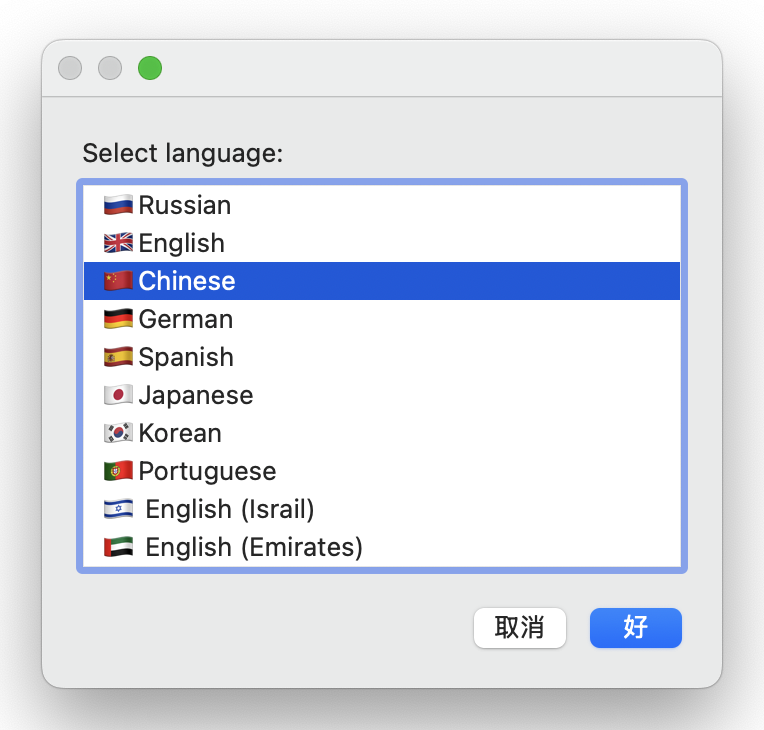Choose the English language entry
The height and width of the screenshot is (730, 764).
[x=382, y=243]
